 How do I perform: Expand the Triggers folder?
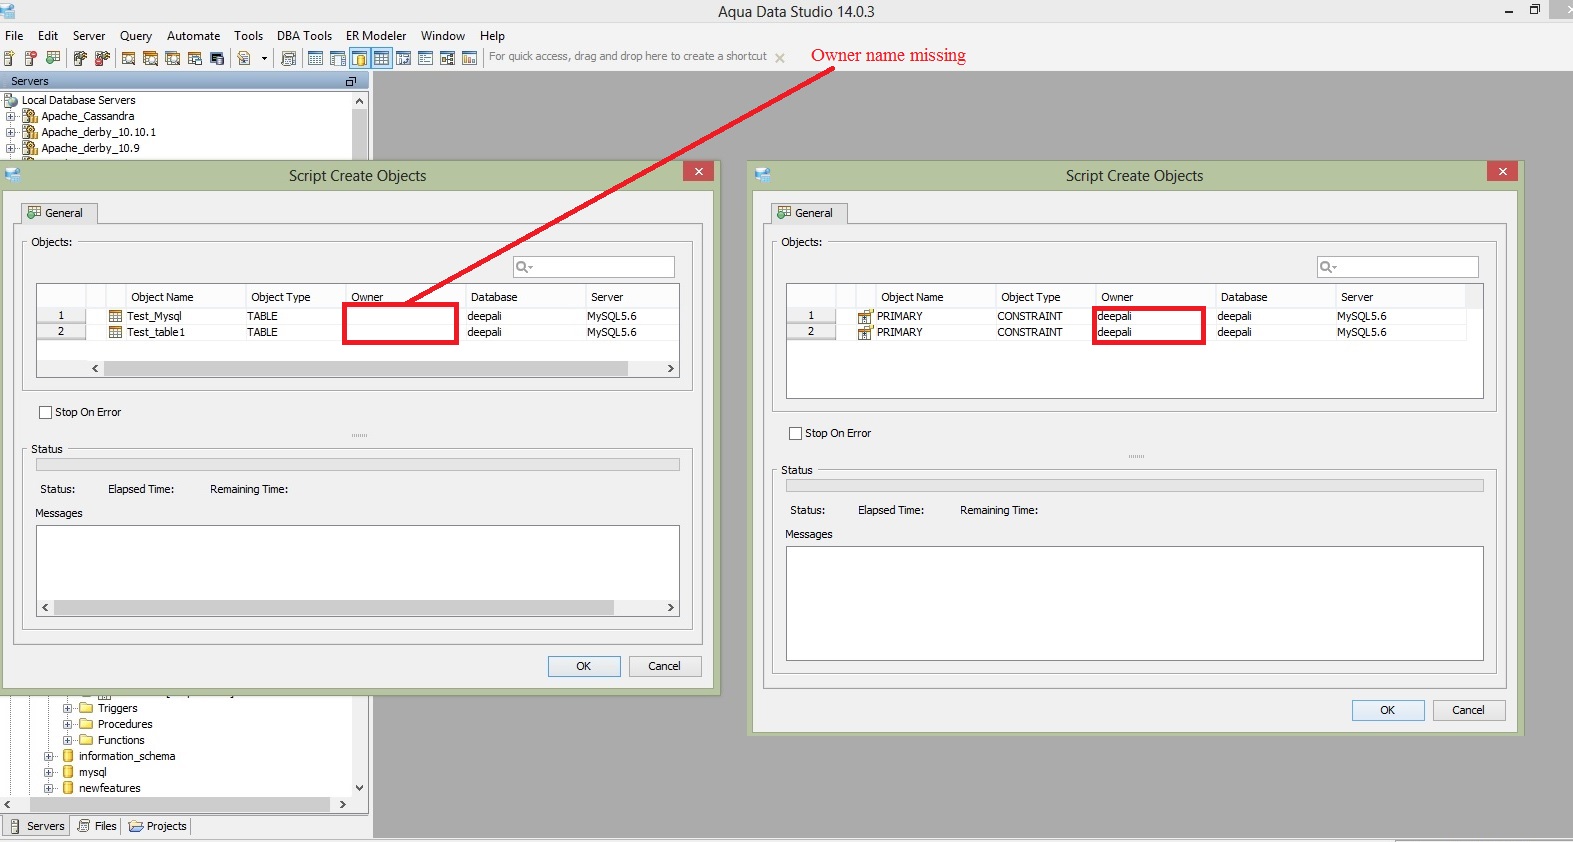pos(68,708)
